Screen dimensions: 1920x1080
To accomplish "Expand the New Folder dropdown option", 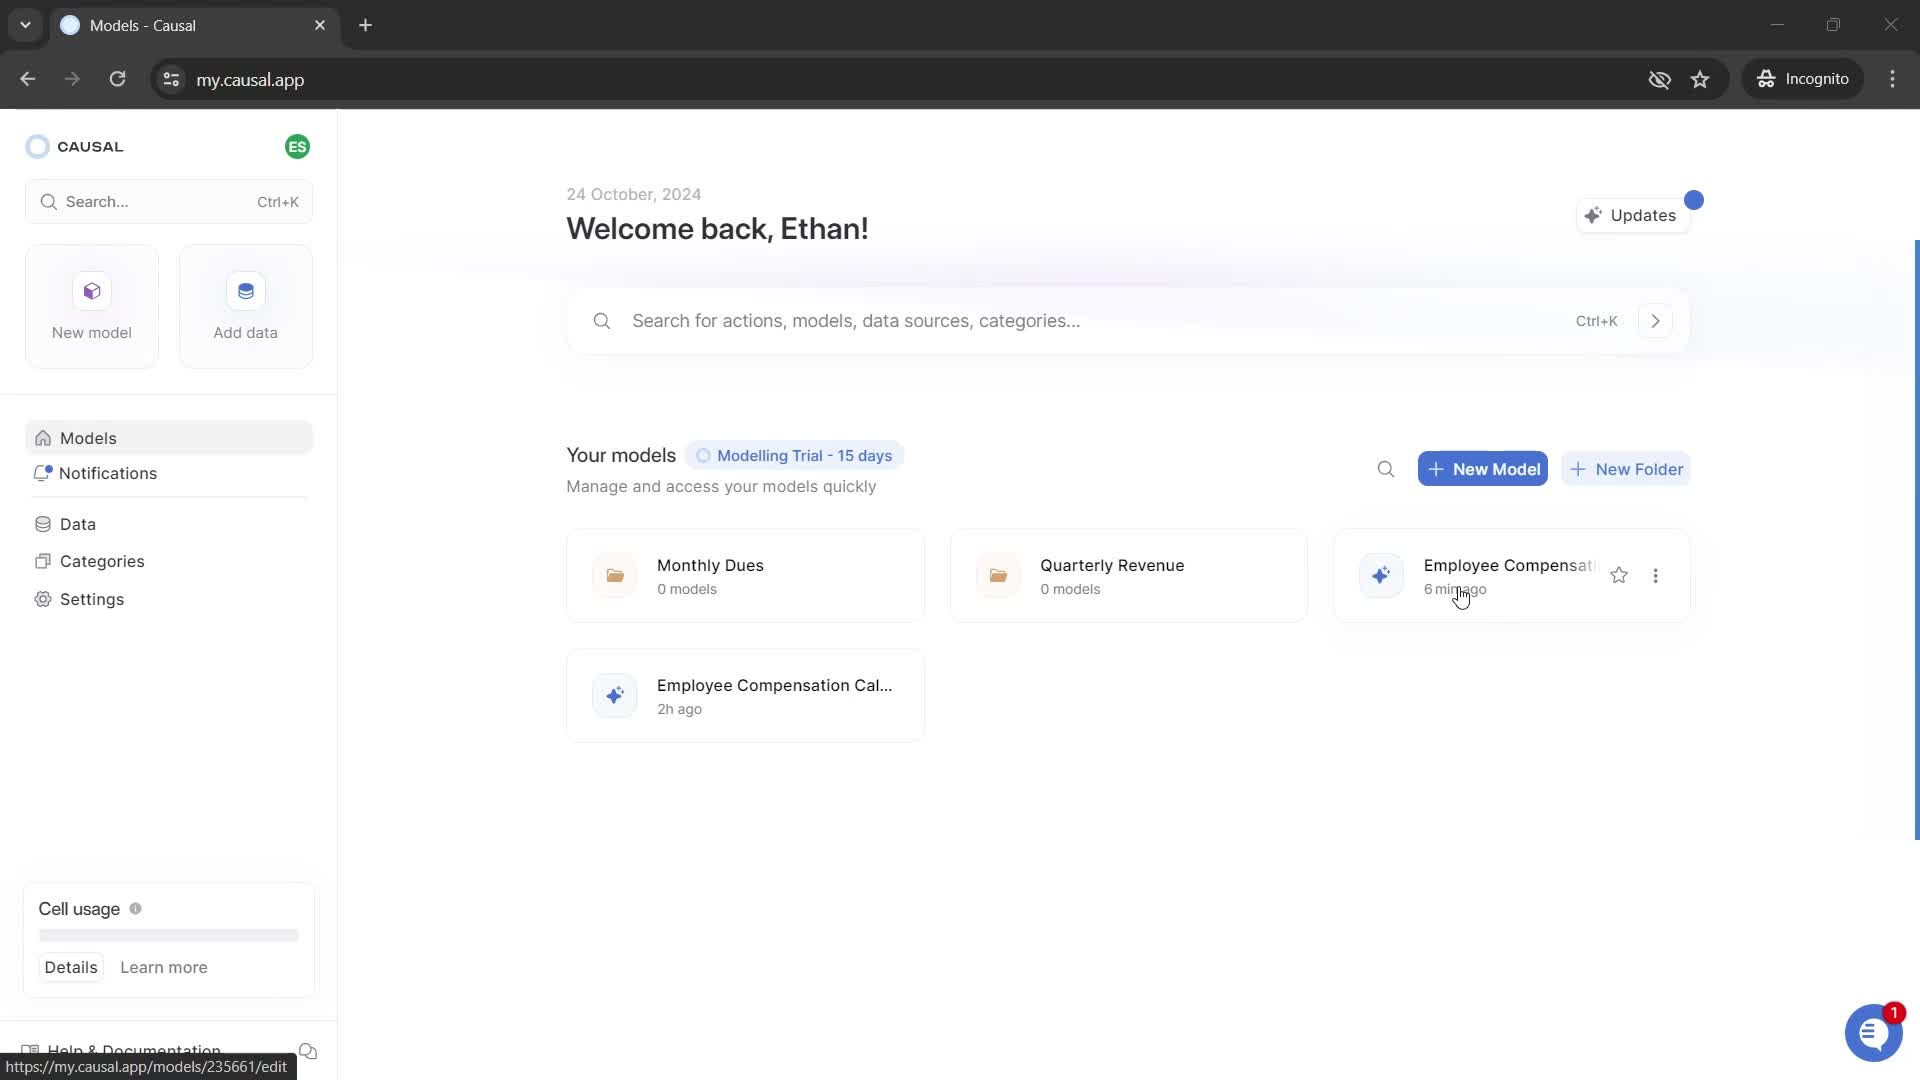I will tap(1627, 468).
